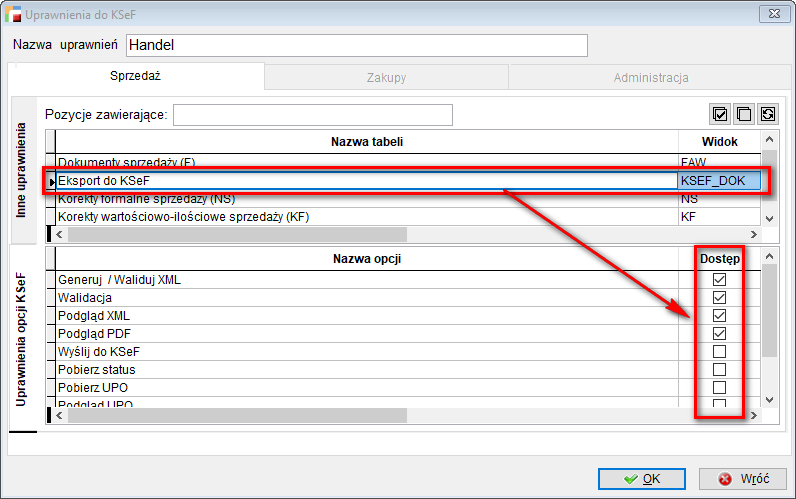Confirm with the OK button

click(641, 479)
